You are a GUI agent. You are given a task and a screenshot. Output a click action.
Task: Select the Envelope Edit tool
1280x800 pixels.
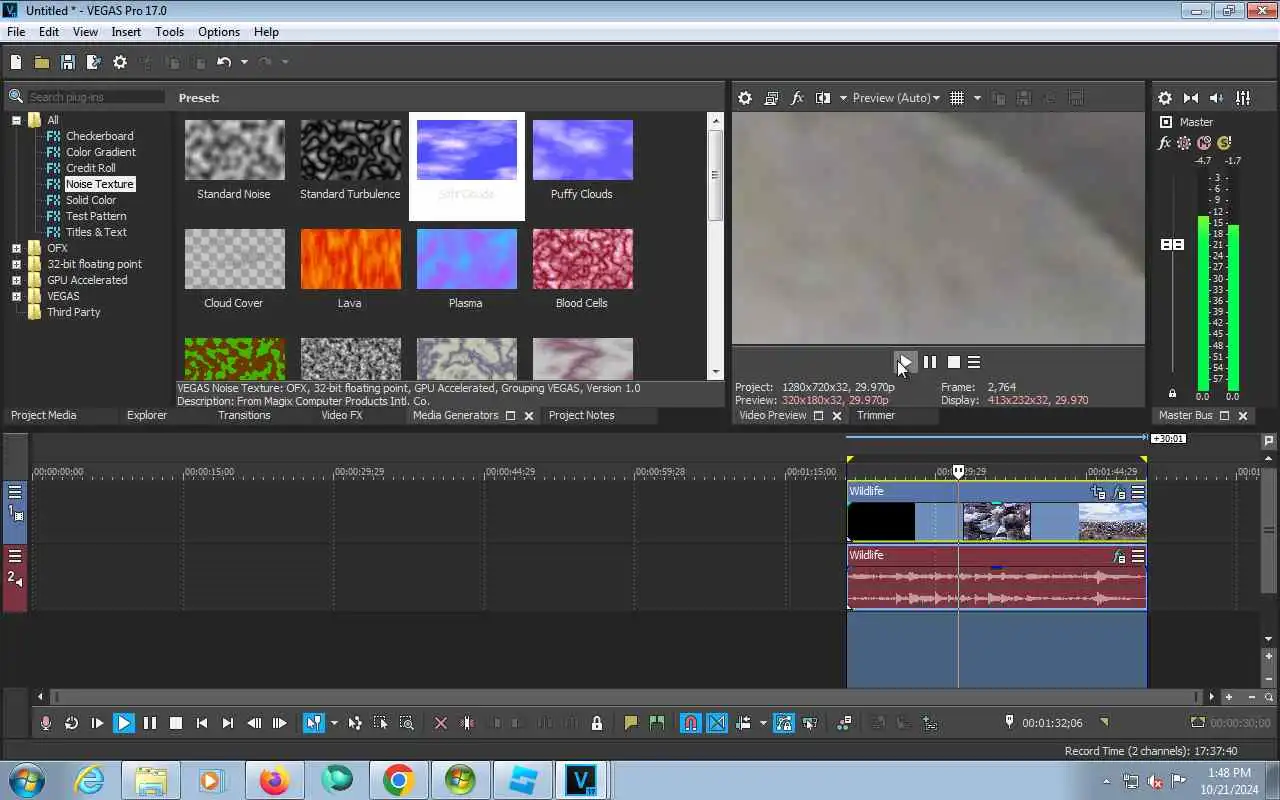[355, 723]
